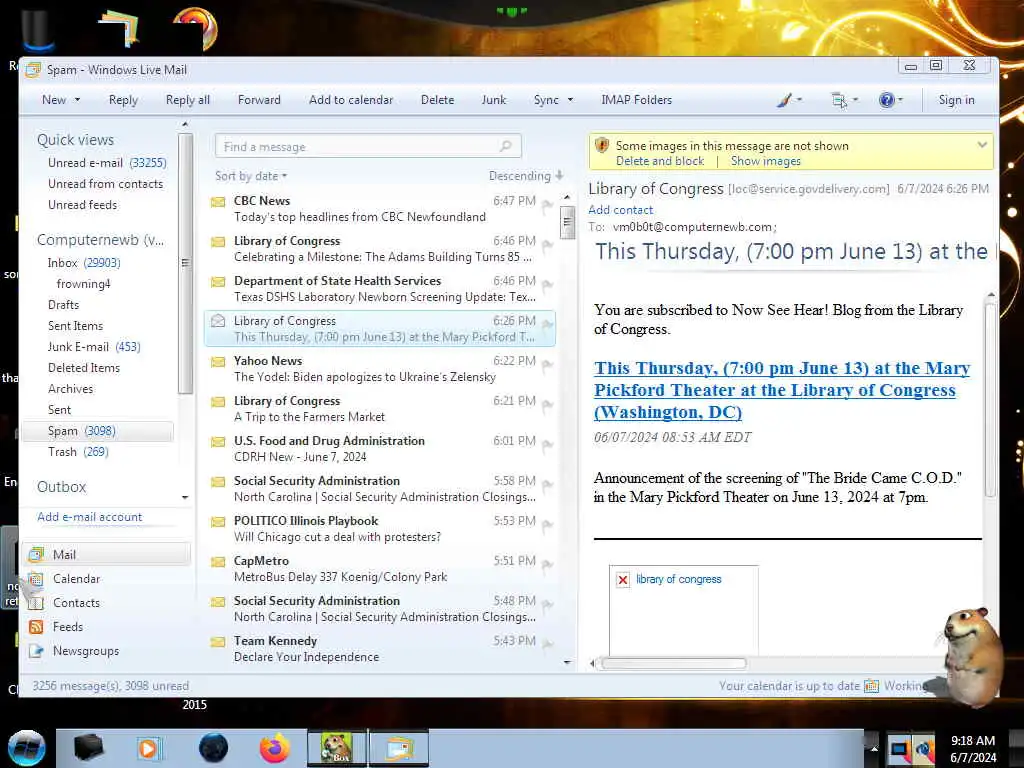The width and height of the screenshot is (1024, 768).
Task: Click the opened envelope icon of selected message
Action: 218,321
